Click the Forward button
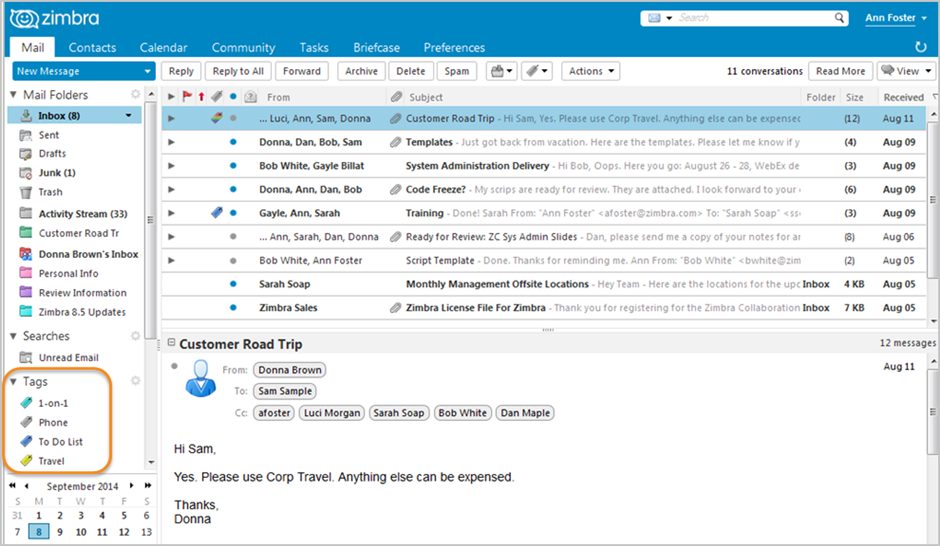The height and width of the screenshot is (546, 940). [x=302, y=71]
